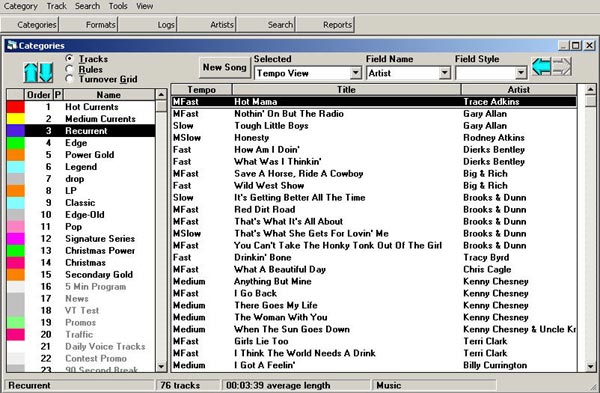The image size is (600, 393).
Task: Open the Category menu
Action: pyautogui.click(x=21, y=6)
